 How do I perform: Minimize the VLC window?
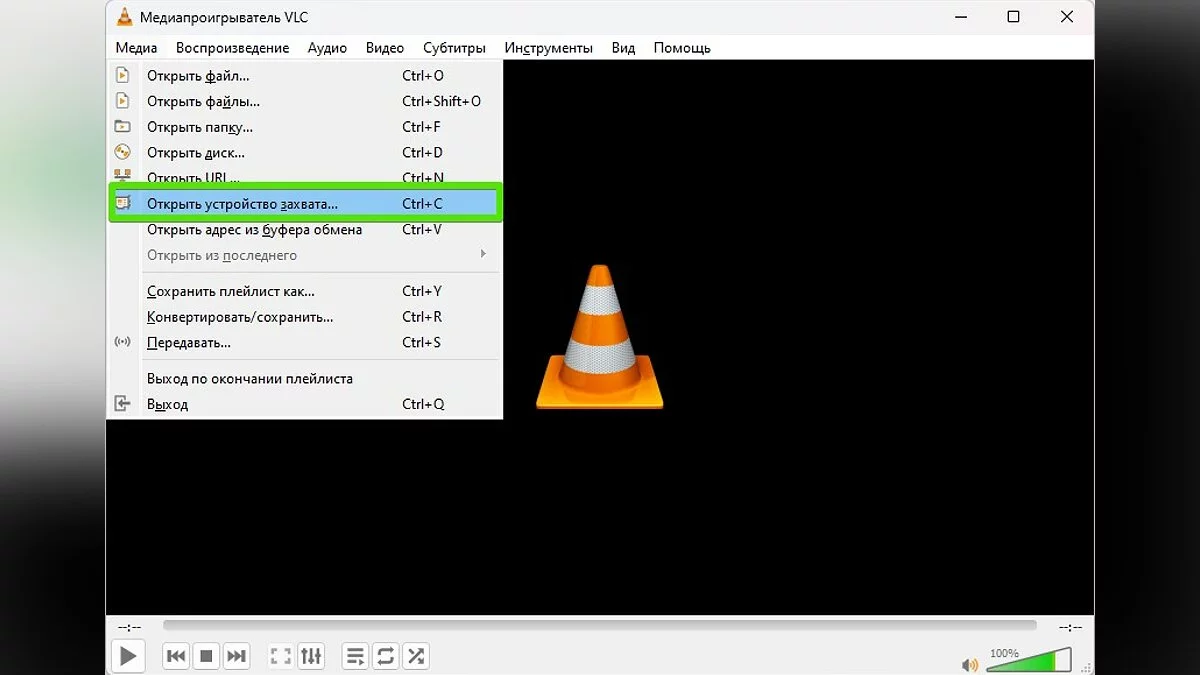(x=959, y=17)
